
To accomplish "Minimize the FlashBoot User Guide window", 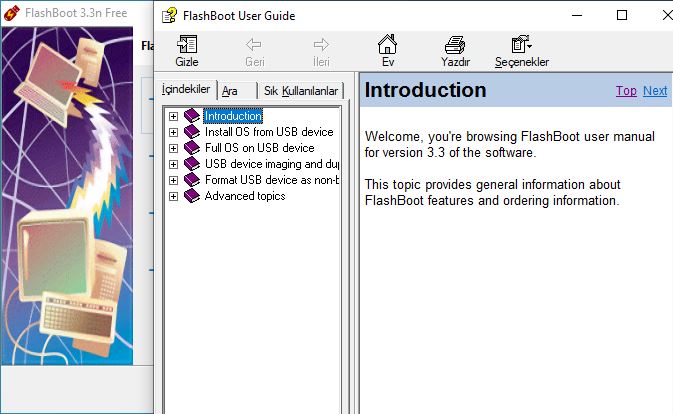I will tap(577, 15).
